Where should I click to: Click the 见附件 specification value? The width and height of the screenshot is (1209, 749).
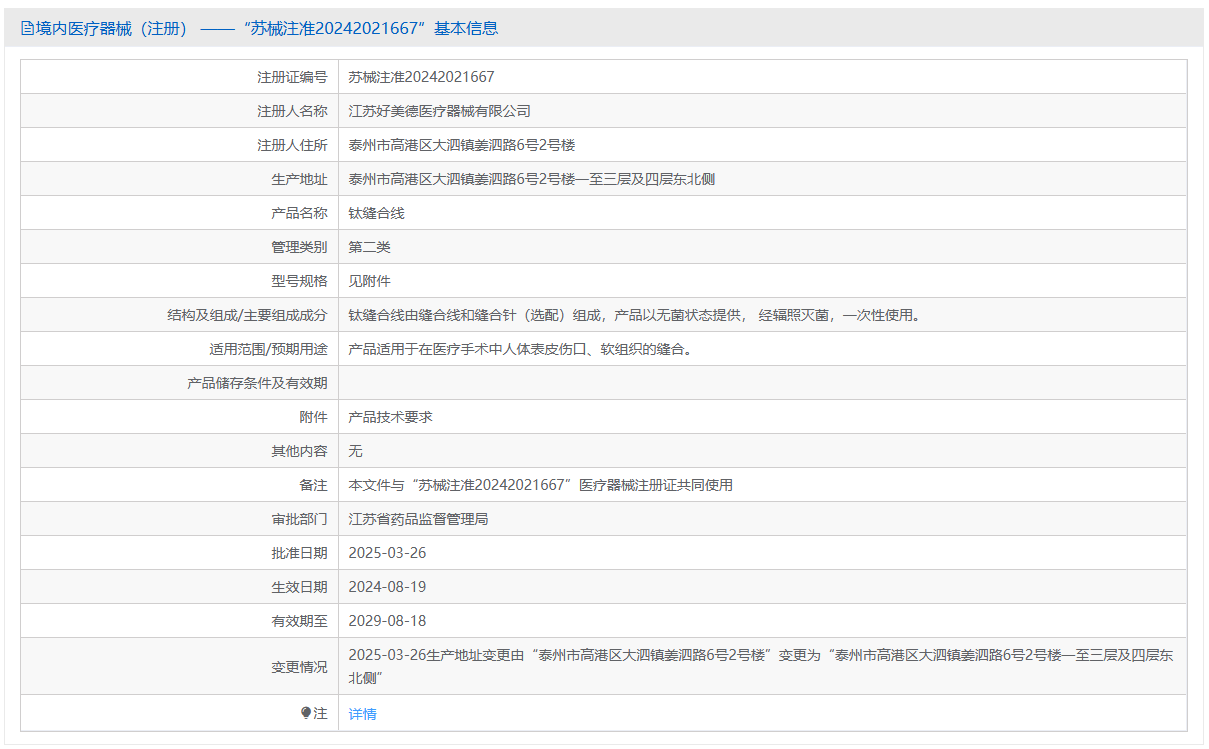pyautogui.click(x=369, y=281)
